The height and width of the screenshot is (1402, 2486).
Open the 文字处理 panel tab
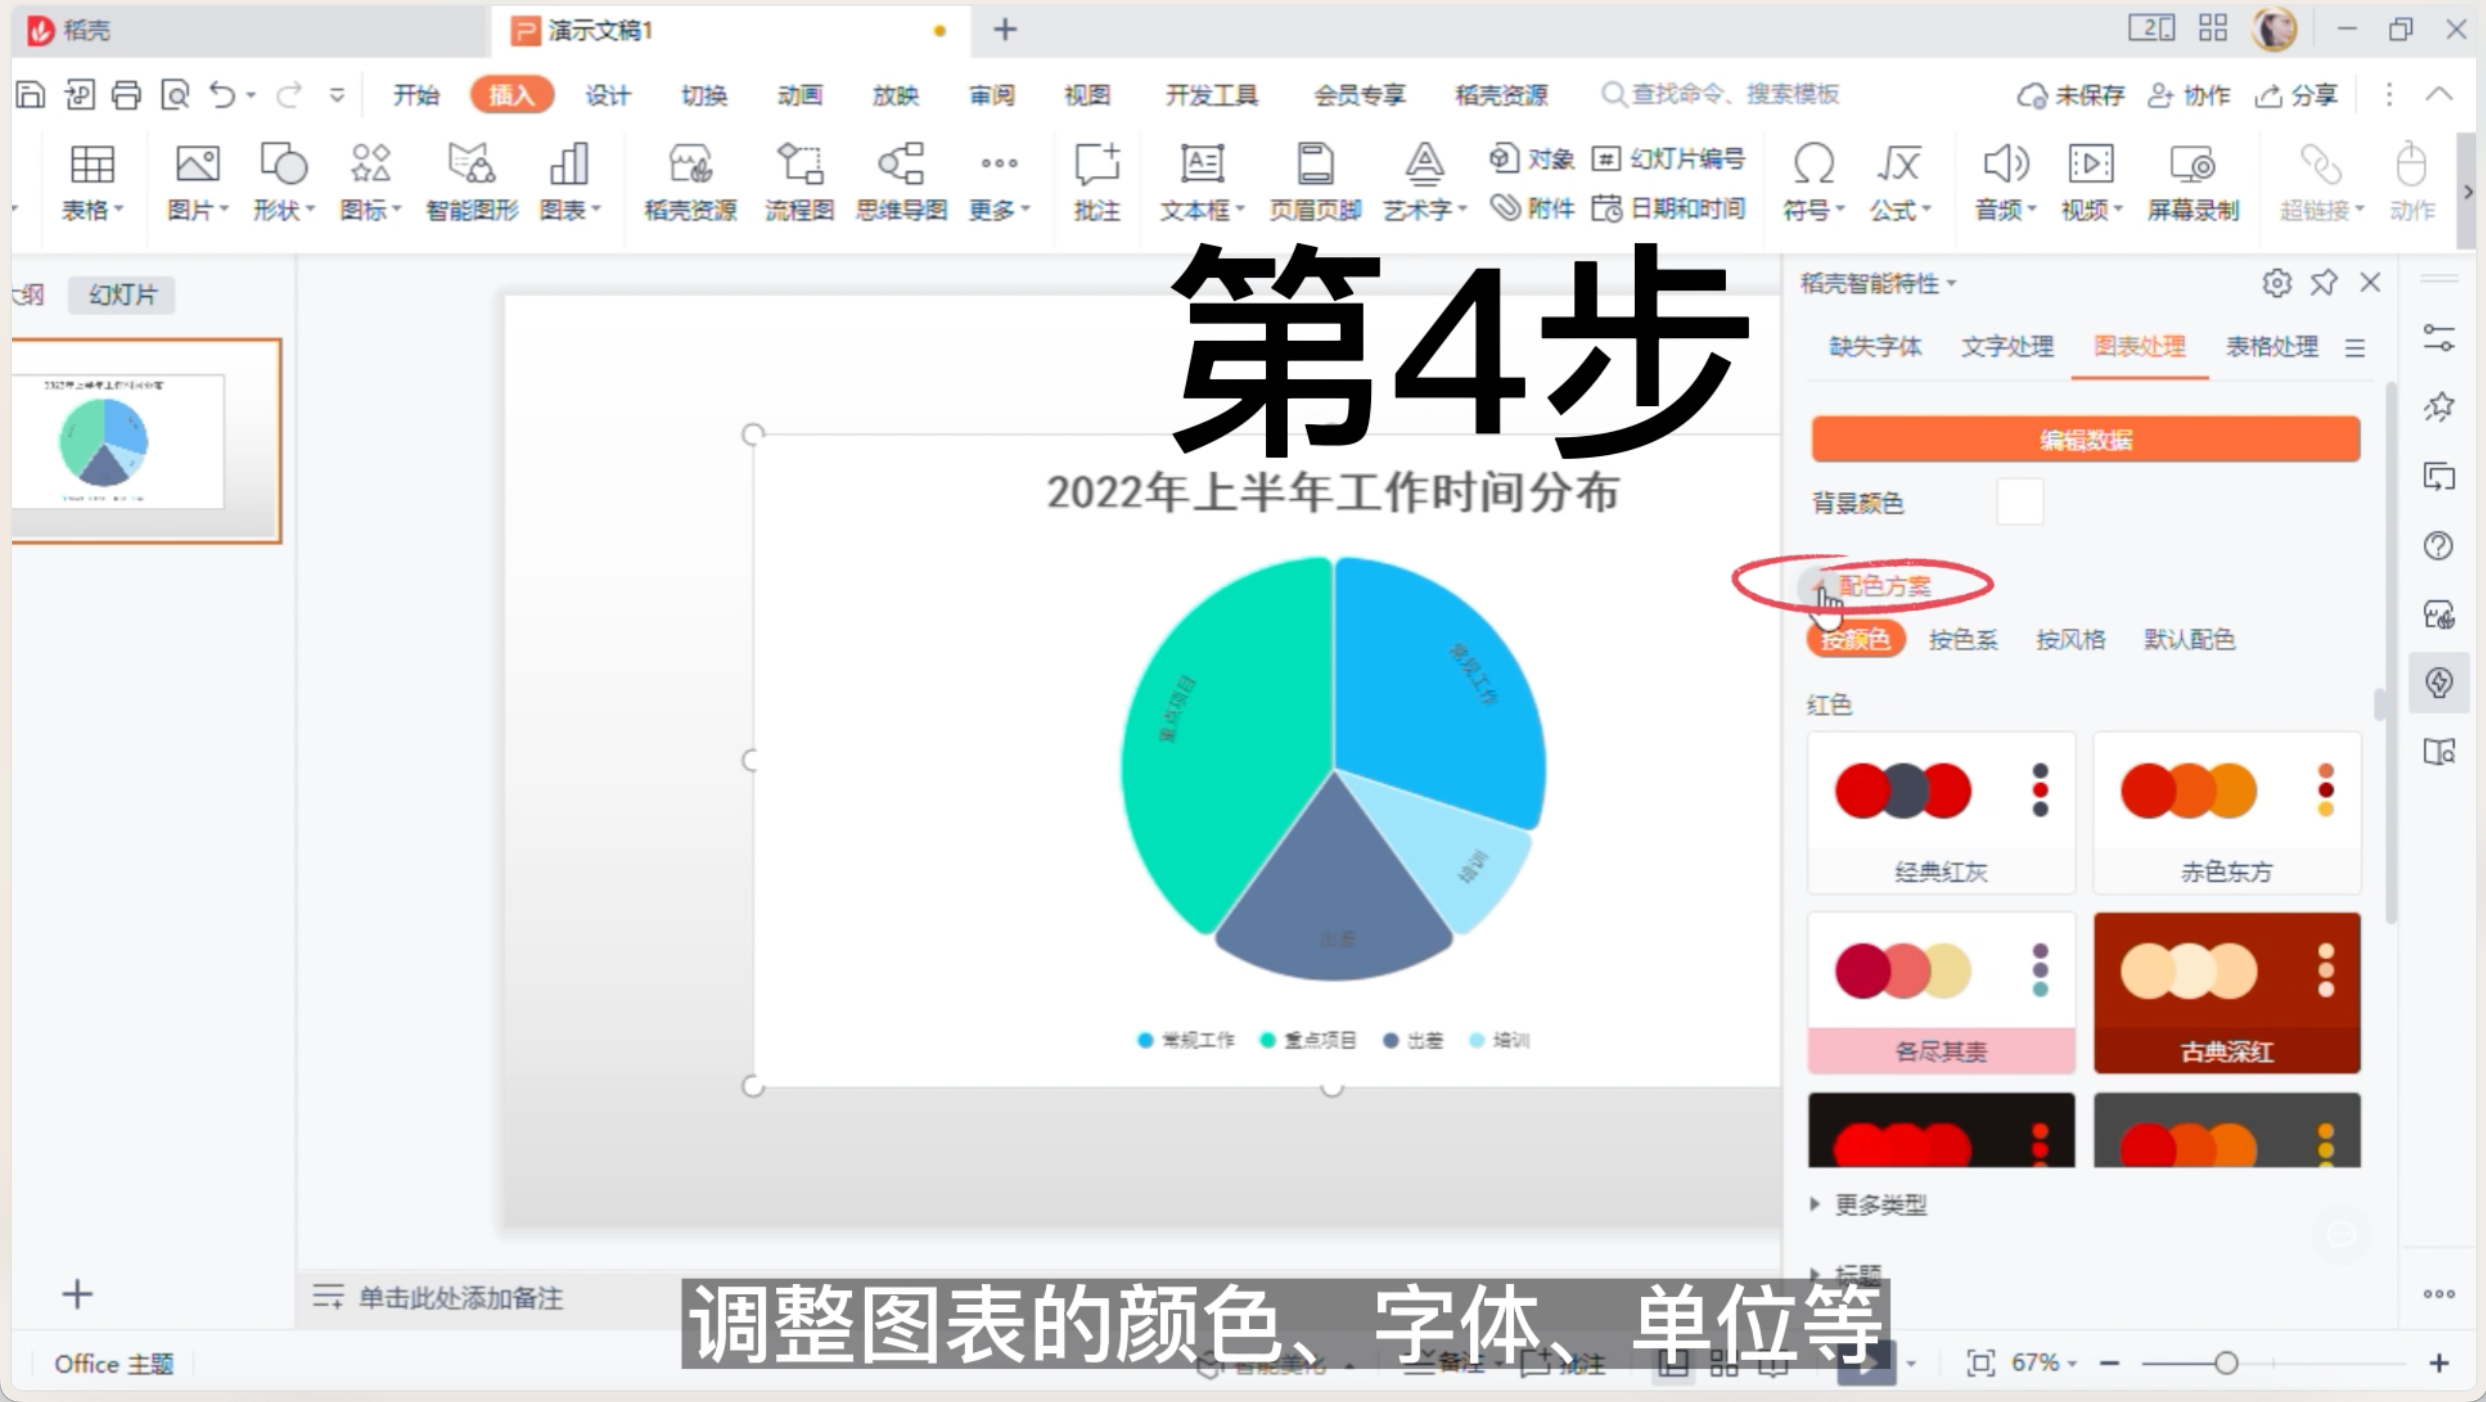[x=2006, y=346]
